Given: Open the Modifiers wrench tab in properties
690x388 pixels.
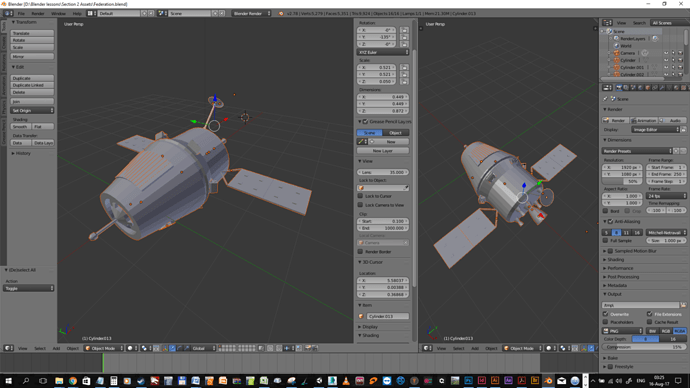Looking at the screenshot, I should point(662,88).
